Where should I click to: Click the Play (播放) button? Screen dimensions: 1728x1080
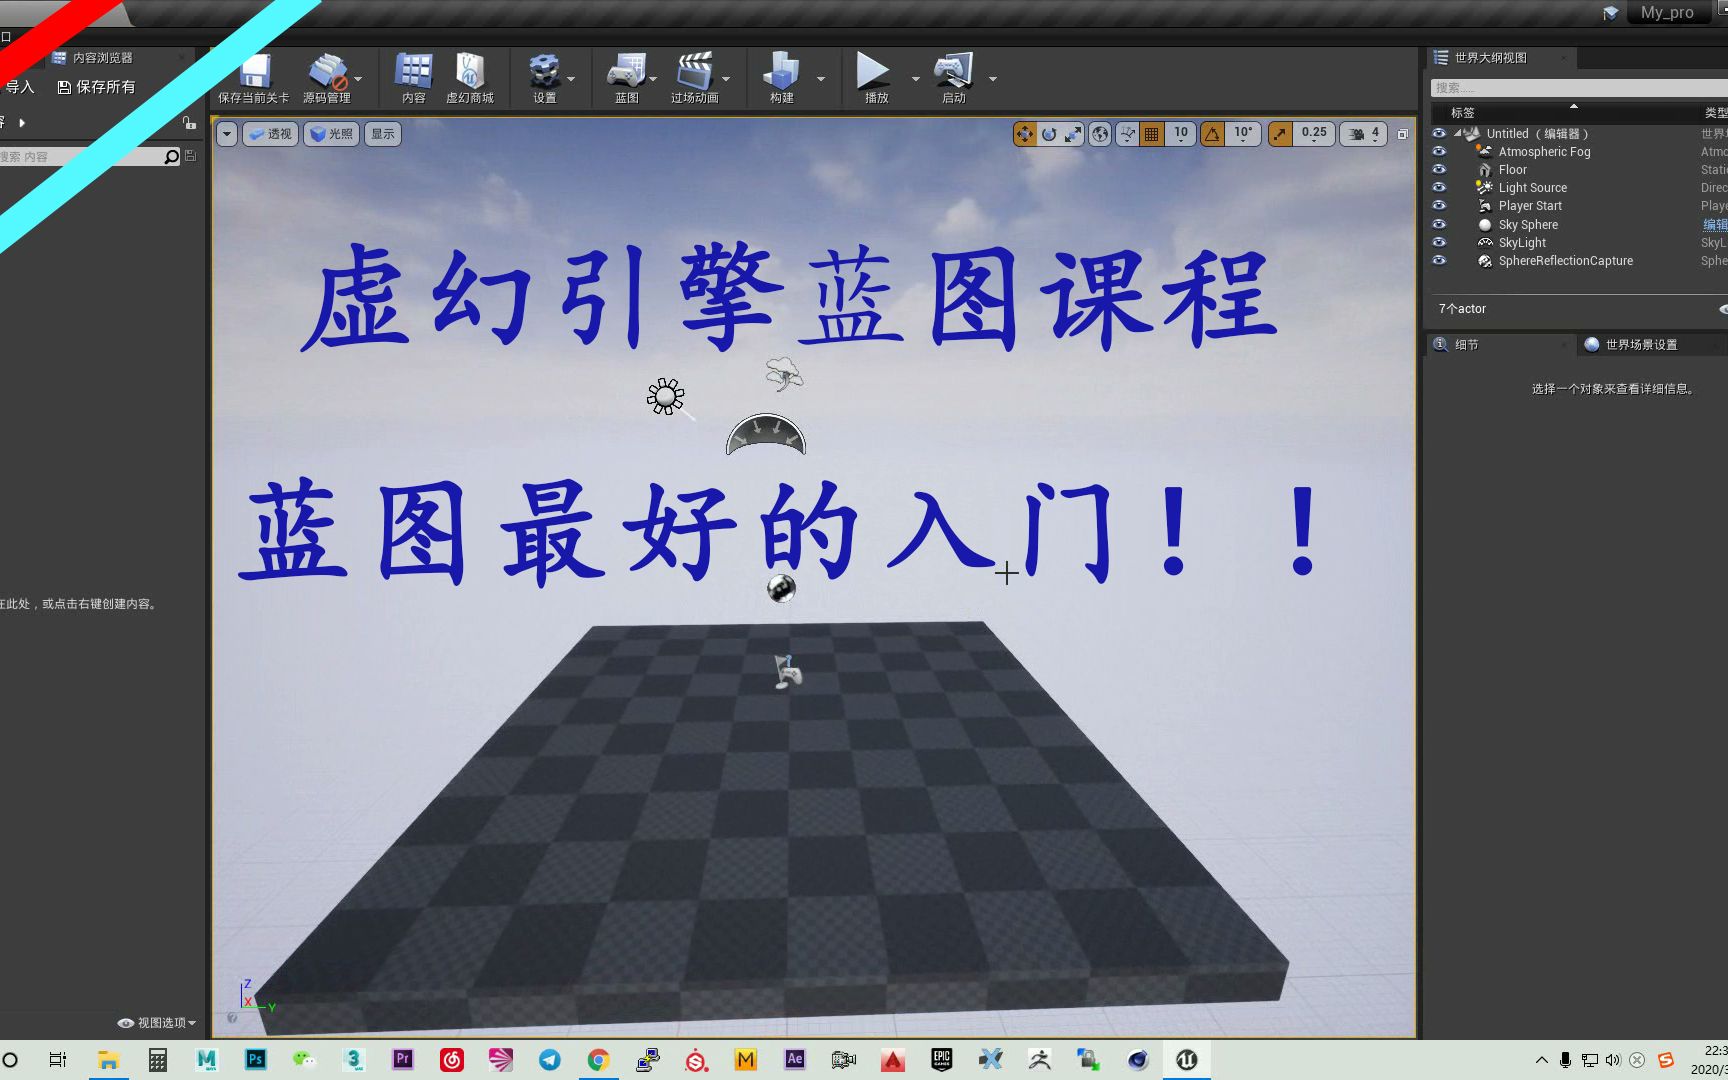point(875,78)
